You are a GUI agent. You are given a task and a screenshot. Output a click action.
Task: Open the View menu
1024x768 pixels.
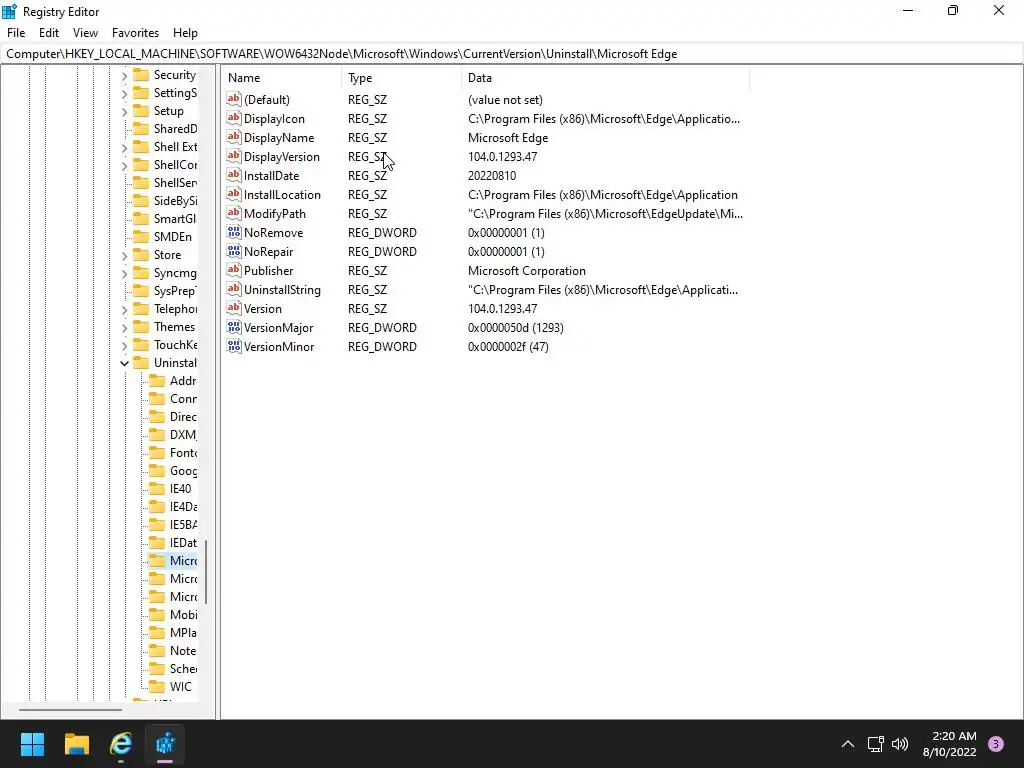tap(86, 33)
